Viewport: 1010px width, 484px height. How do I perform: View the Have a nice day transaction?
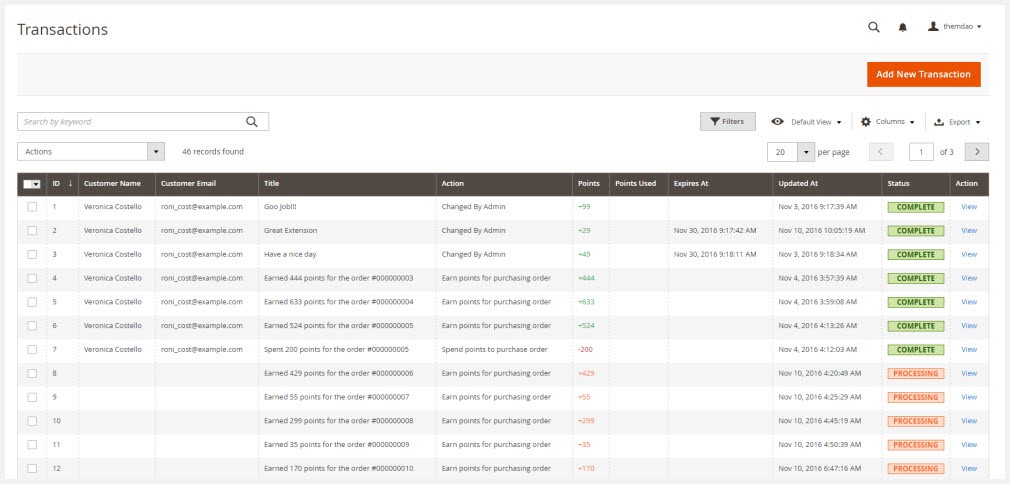pos(969,255)
